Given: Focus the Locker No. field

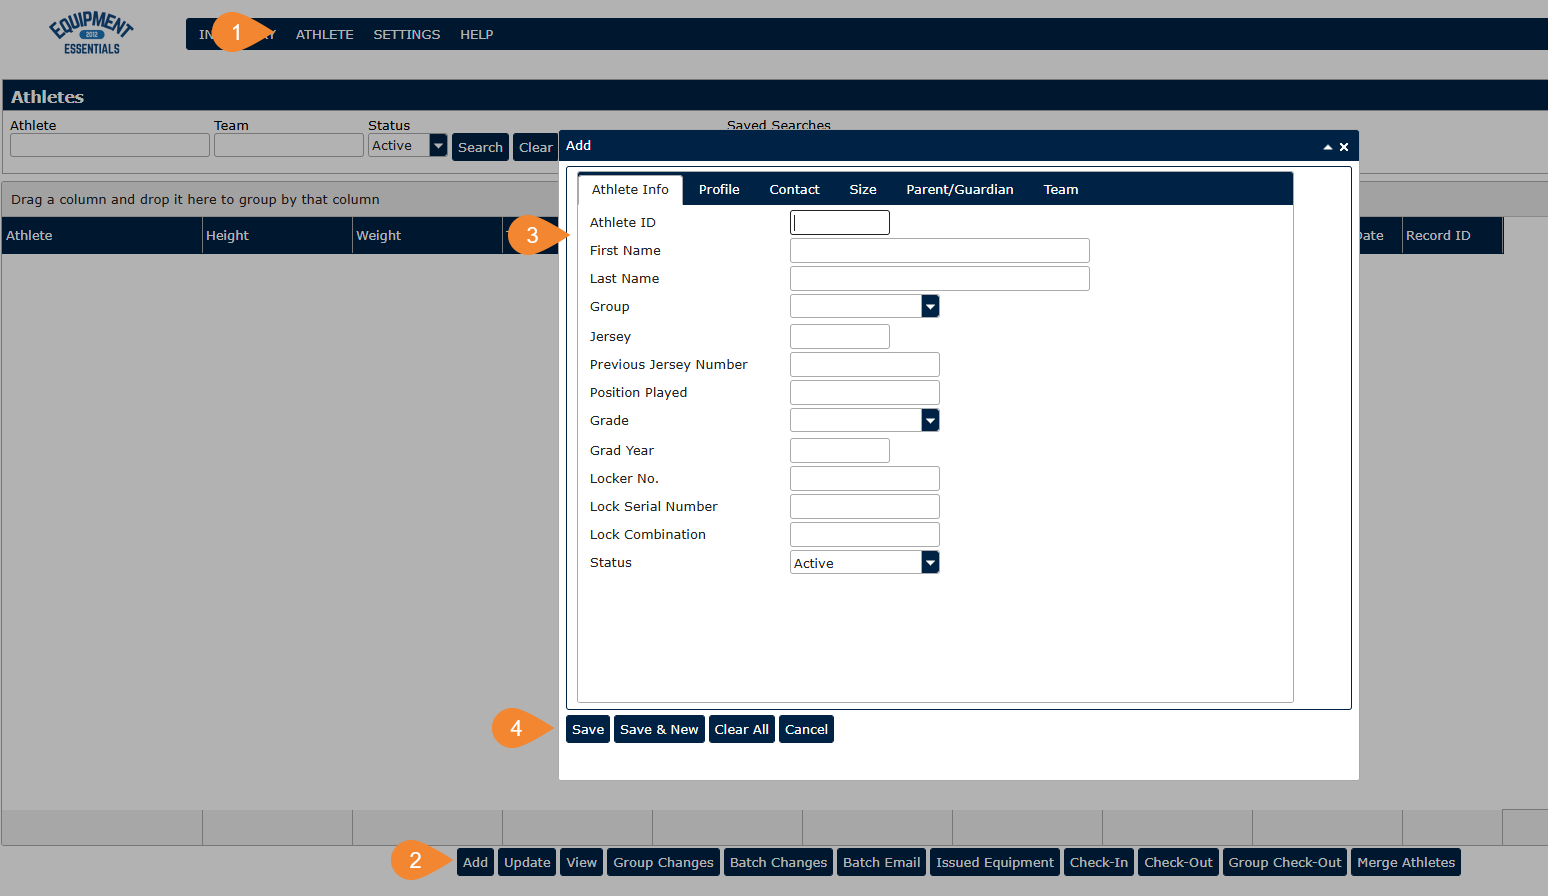Looking at the screenshot, I should pos(865,478).
